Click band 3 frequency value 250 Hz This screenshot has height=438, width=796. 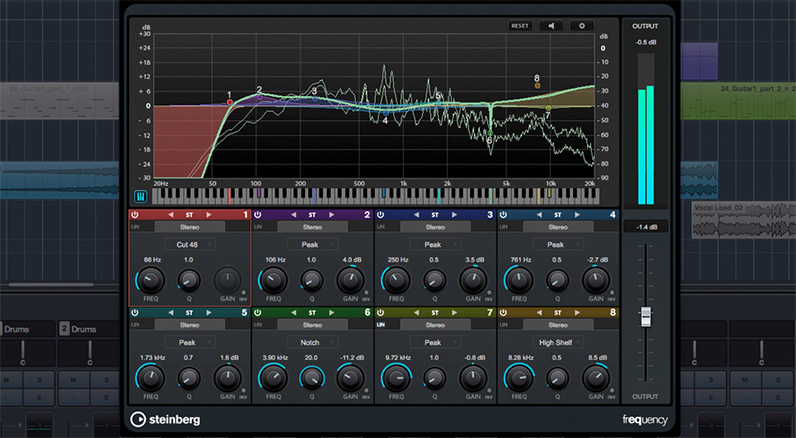point(397,259)
